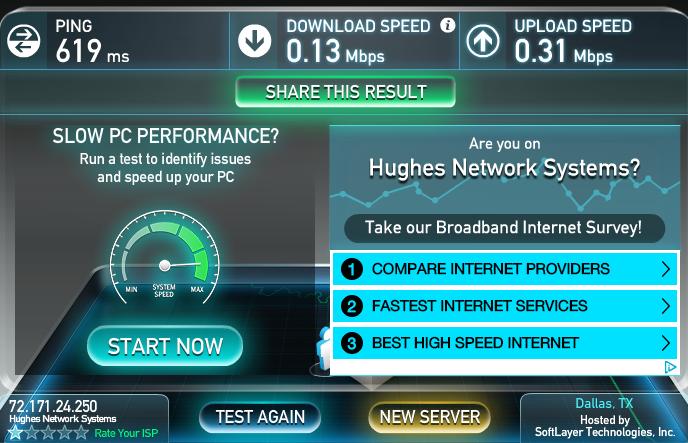Click the ping arrows icon
Viewport: 688px width, 443px height.
(x=24, y=41)
